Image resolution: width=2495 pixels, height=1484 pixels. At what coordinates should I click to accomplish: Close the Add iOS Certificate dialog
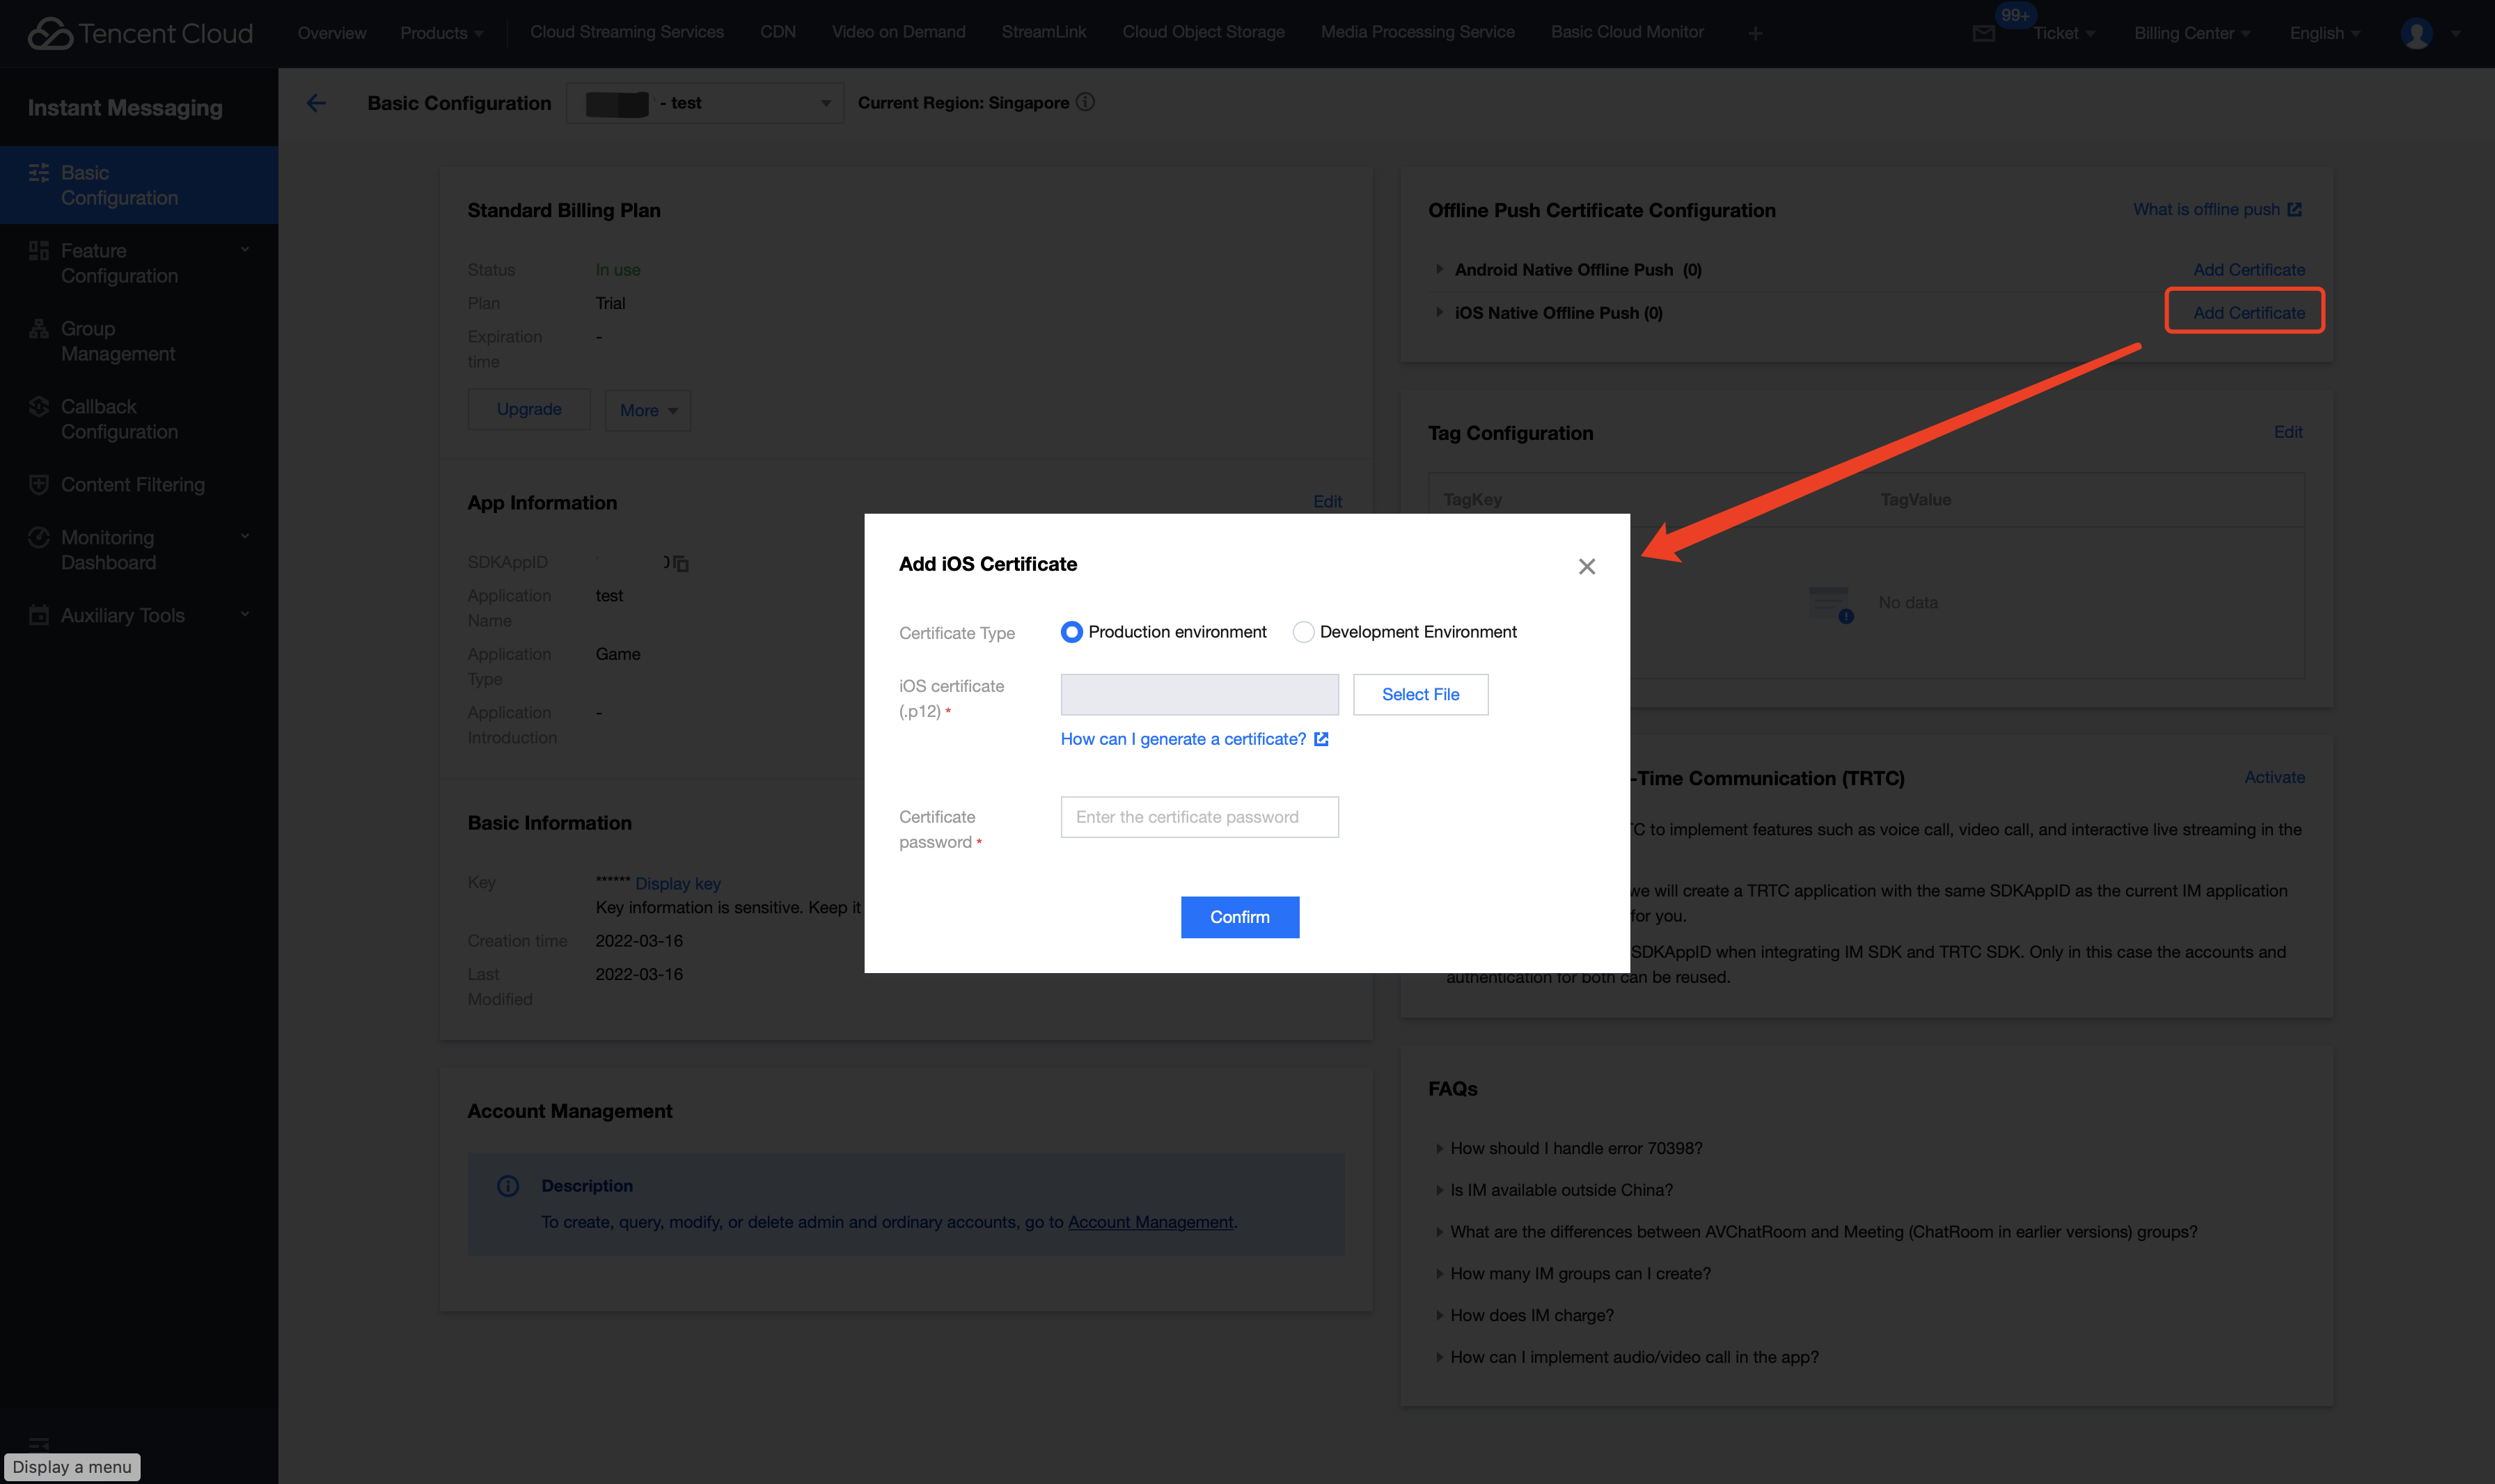click(x=1586, y=567)
